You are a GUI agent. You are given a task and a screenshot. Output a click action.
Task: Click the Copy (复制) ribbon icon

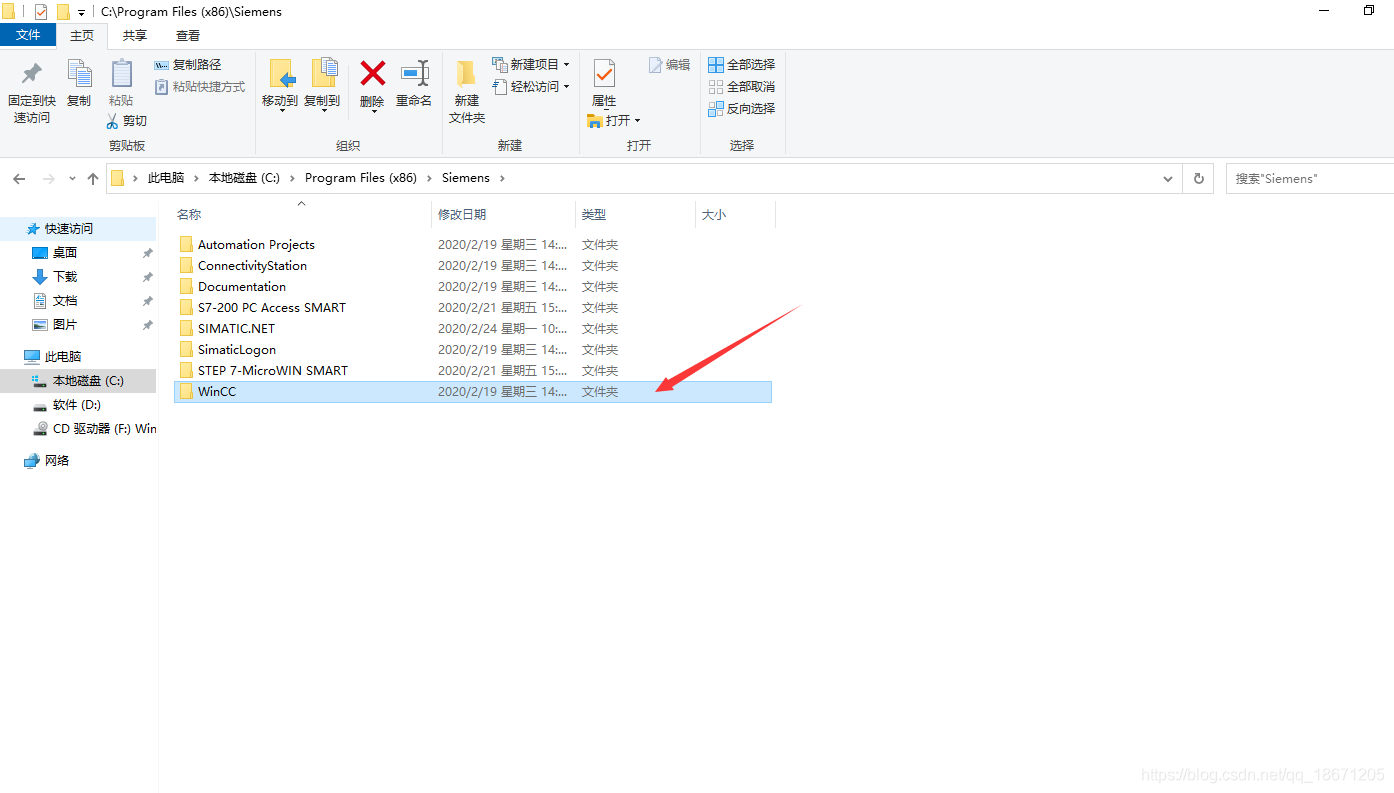(79, 84)
